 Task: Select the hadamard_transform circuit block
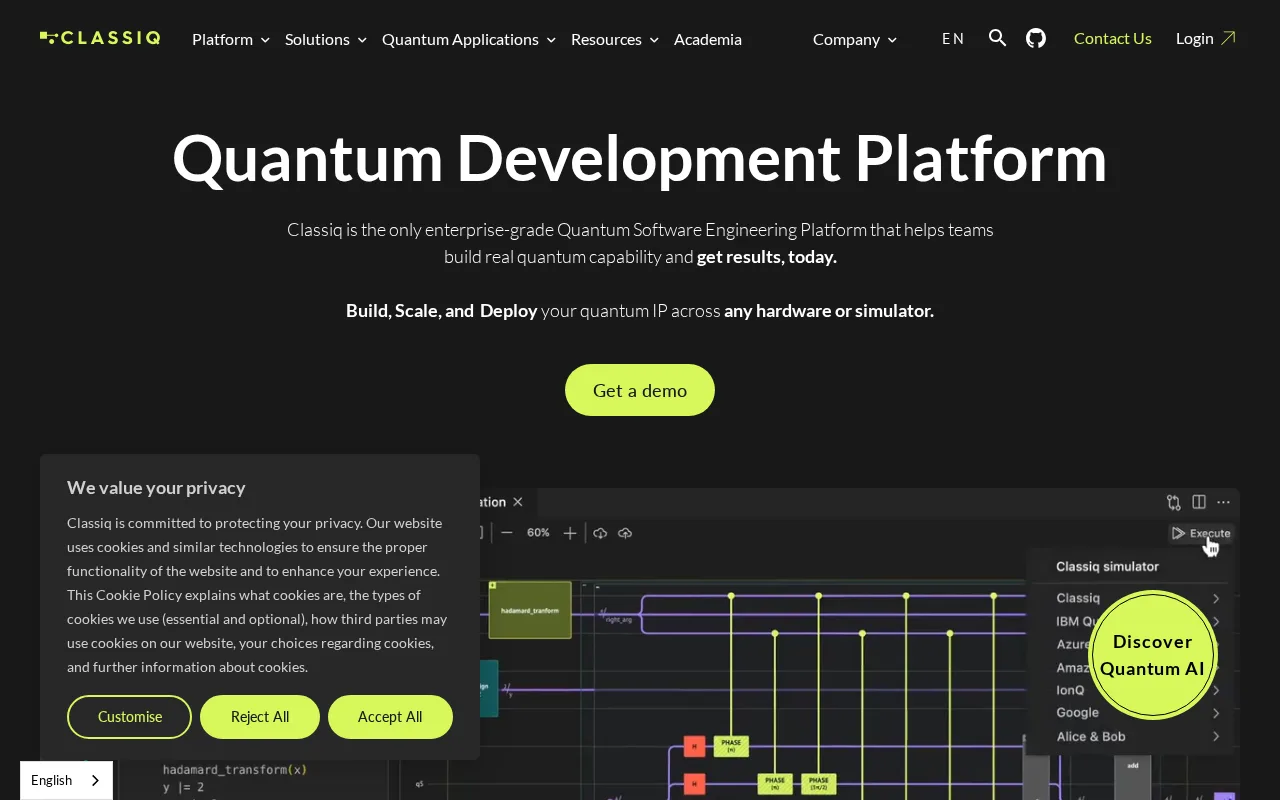tap(530, 610)
